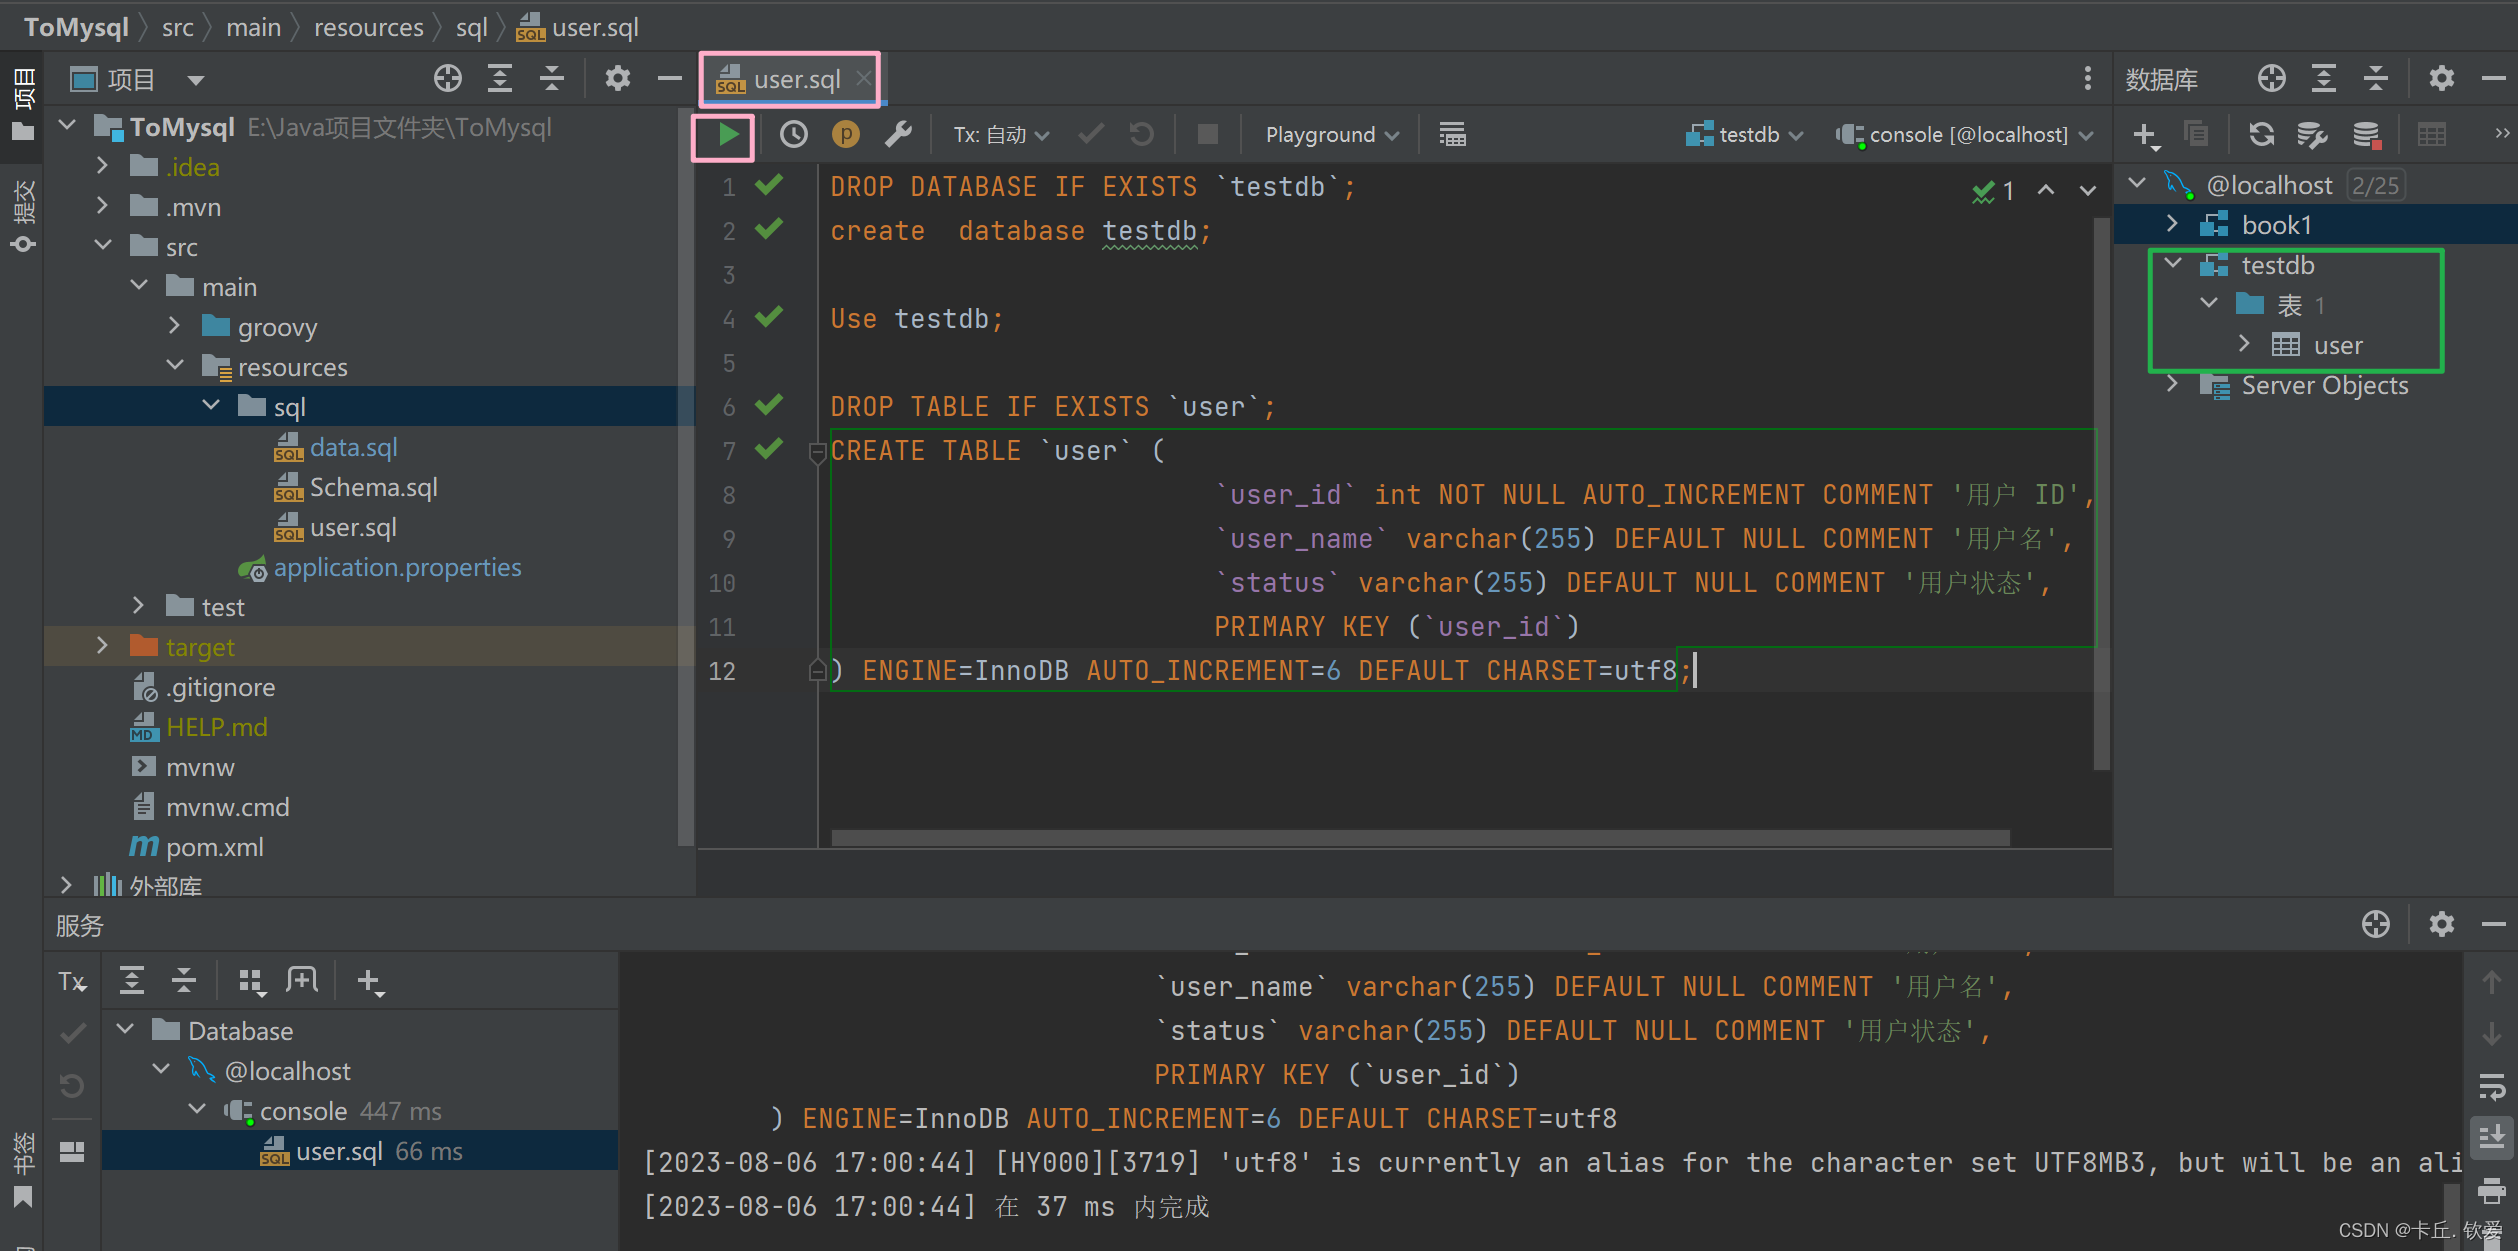
Task: Open the Playground resolve mode dropdown
Action: click(x=1331, y=135)
